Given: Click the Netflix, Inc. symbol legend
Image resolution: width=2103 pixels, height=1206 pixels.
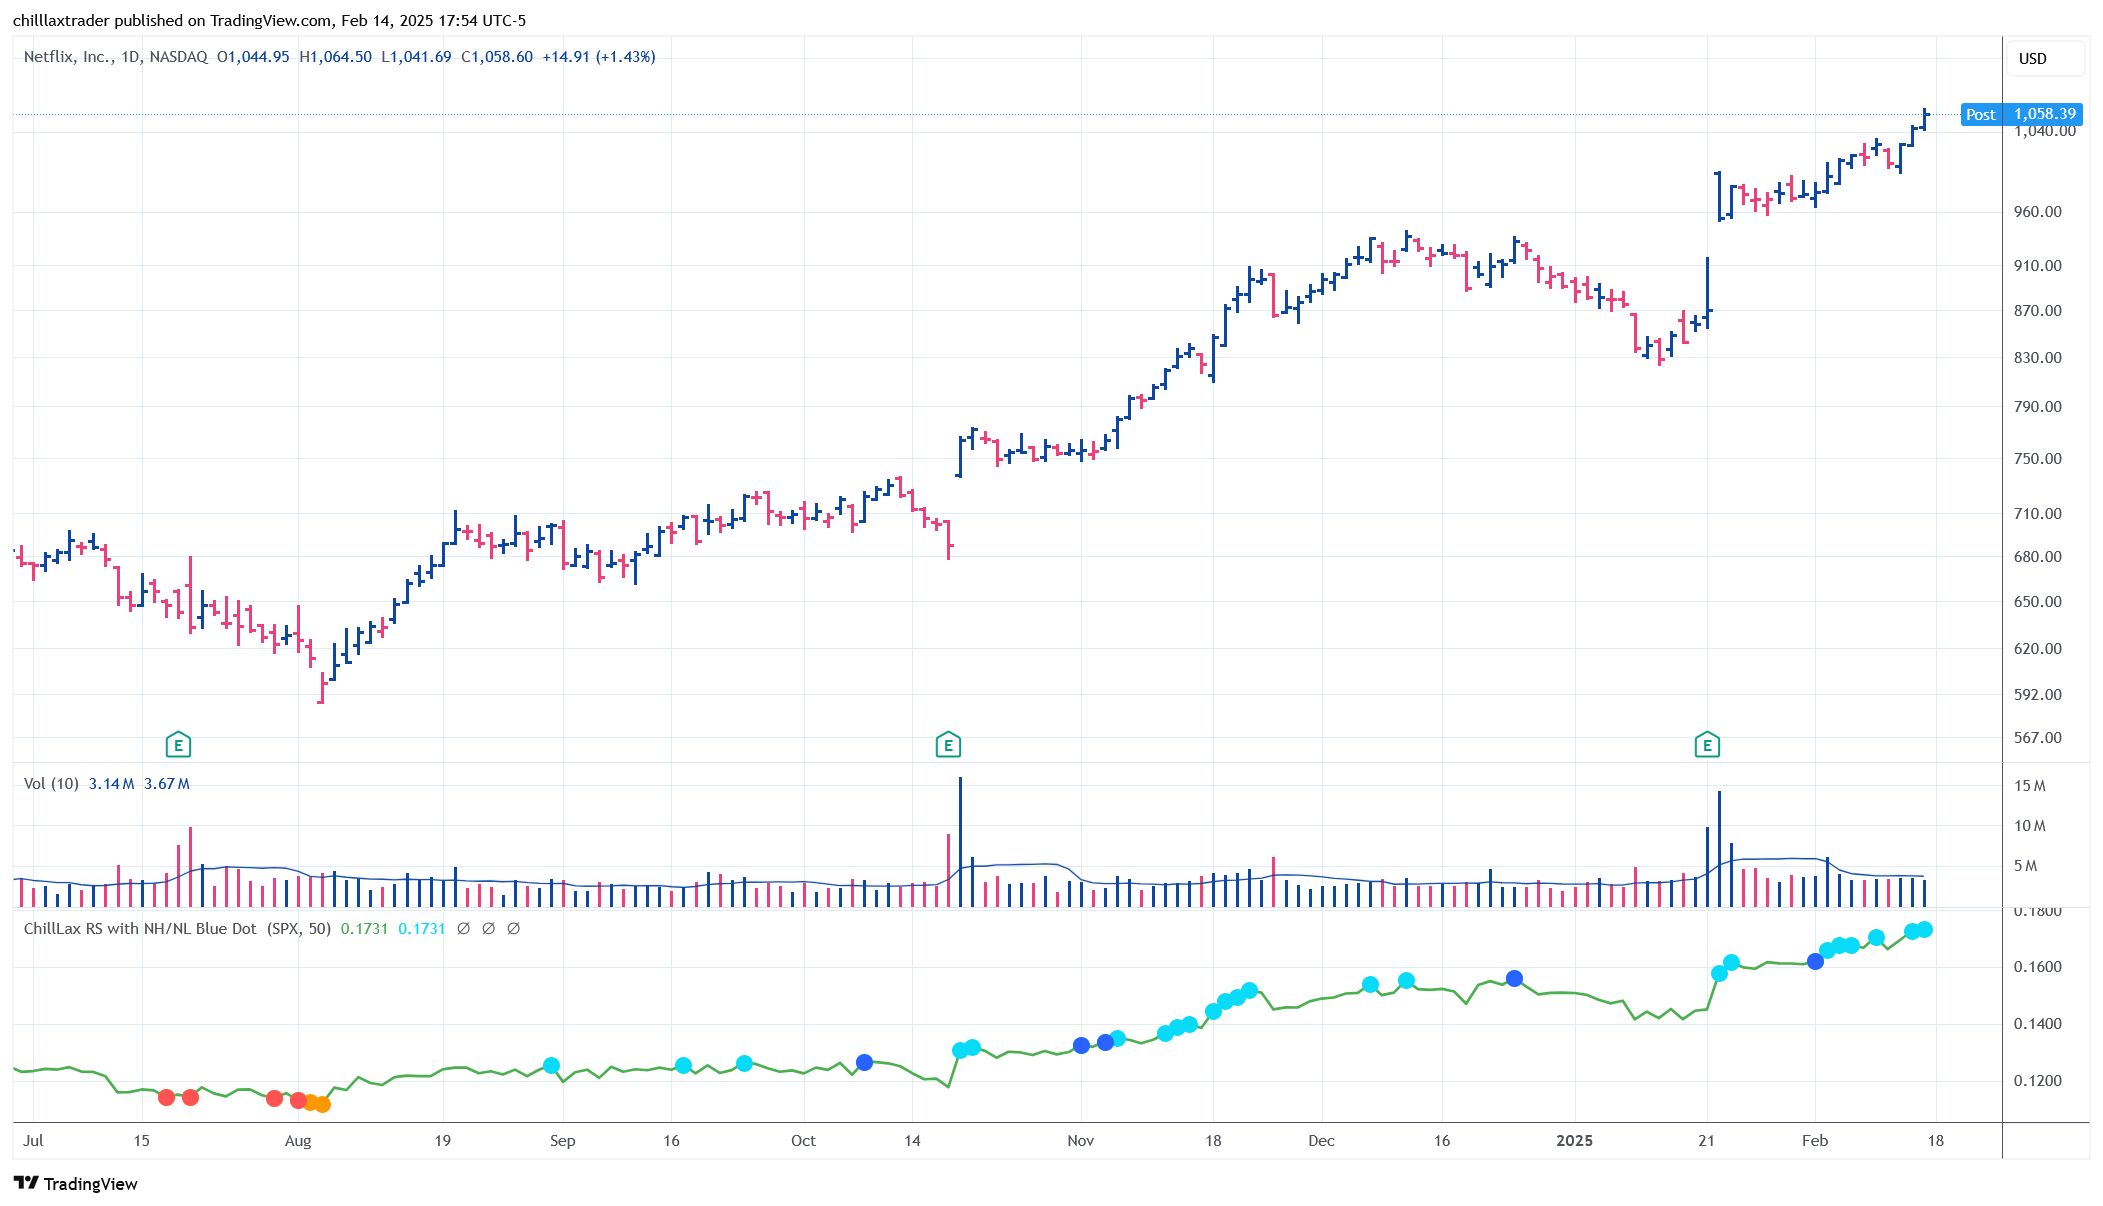Looking at the screenshot, I should (x=116, y=57).
